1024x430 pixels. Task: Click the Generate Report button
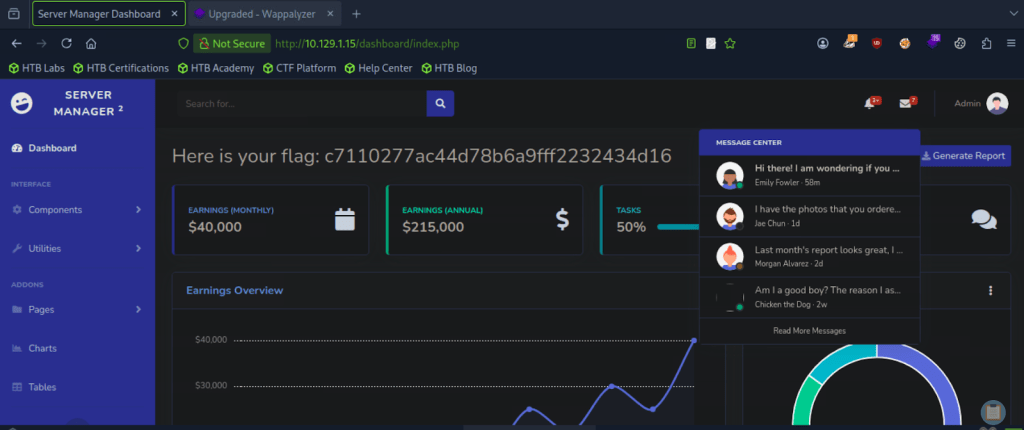pyautogui.click(x=964, y=156)
